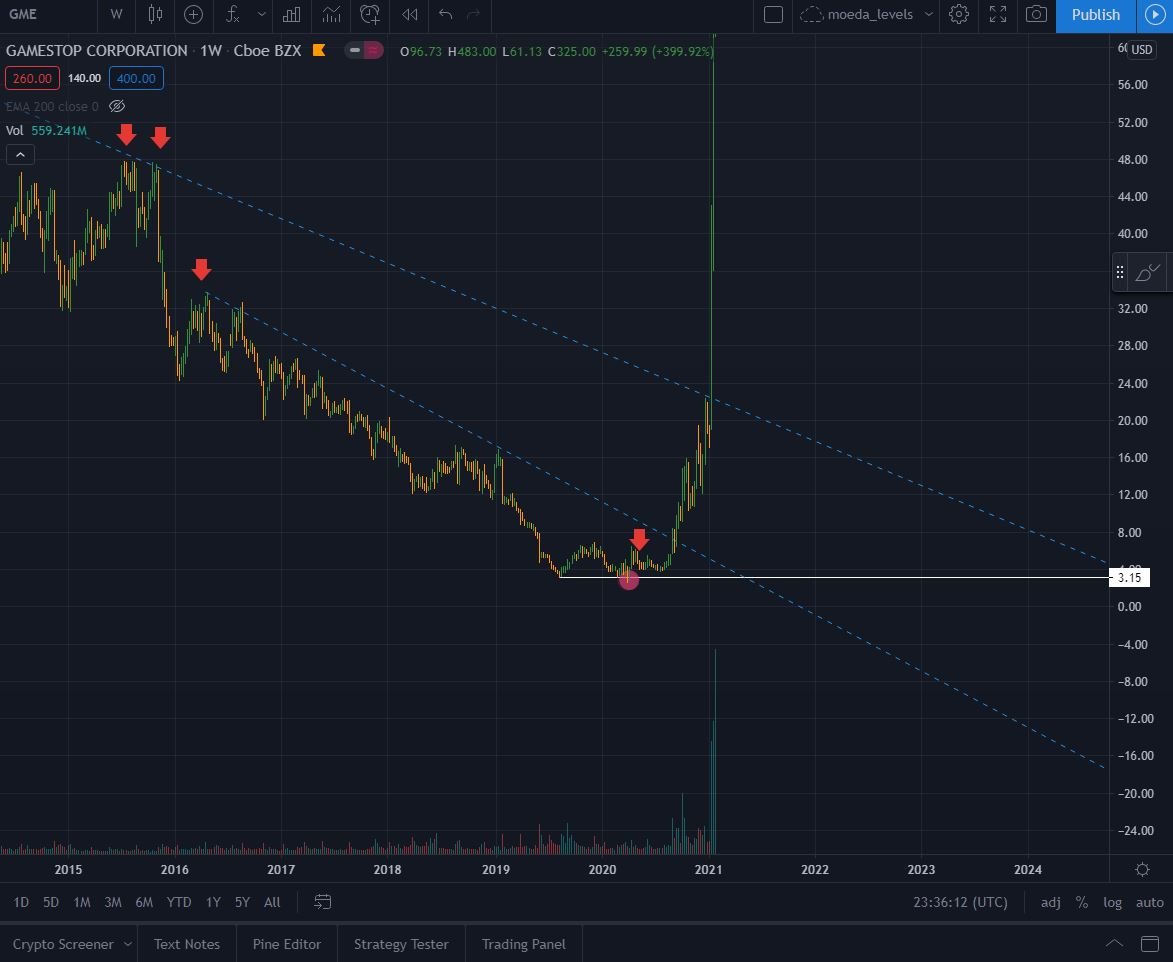Click the play button beside Publish
This screenshot has height=962, width=1173.
[x=1154, y=15]
